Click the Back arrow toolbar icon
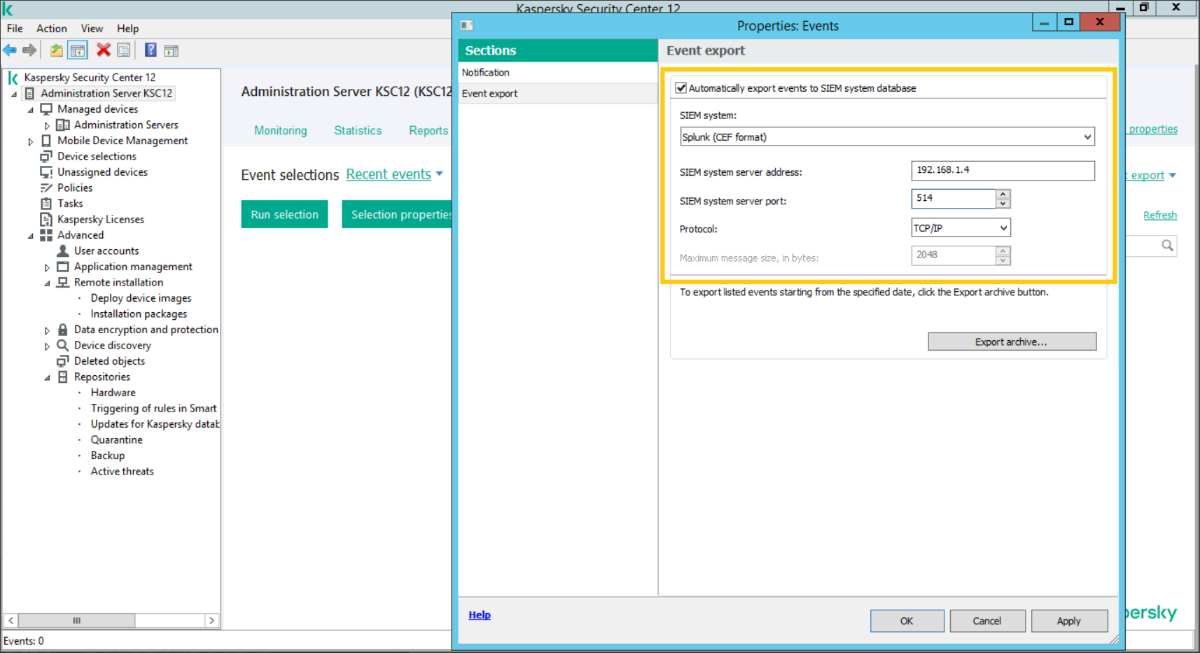The image size is (1200, 653). 10,50
